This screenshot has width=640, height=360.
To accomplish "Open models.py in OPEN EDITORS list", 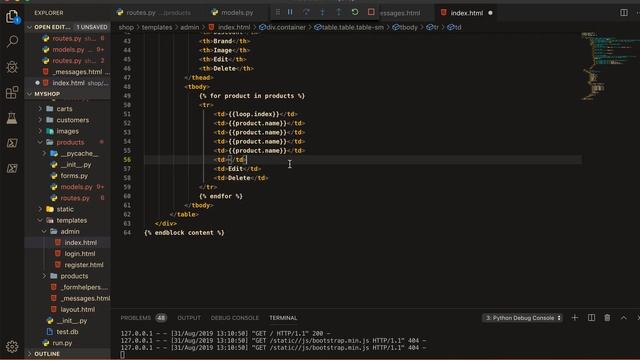I will (68, 49).
